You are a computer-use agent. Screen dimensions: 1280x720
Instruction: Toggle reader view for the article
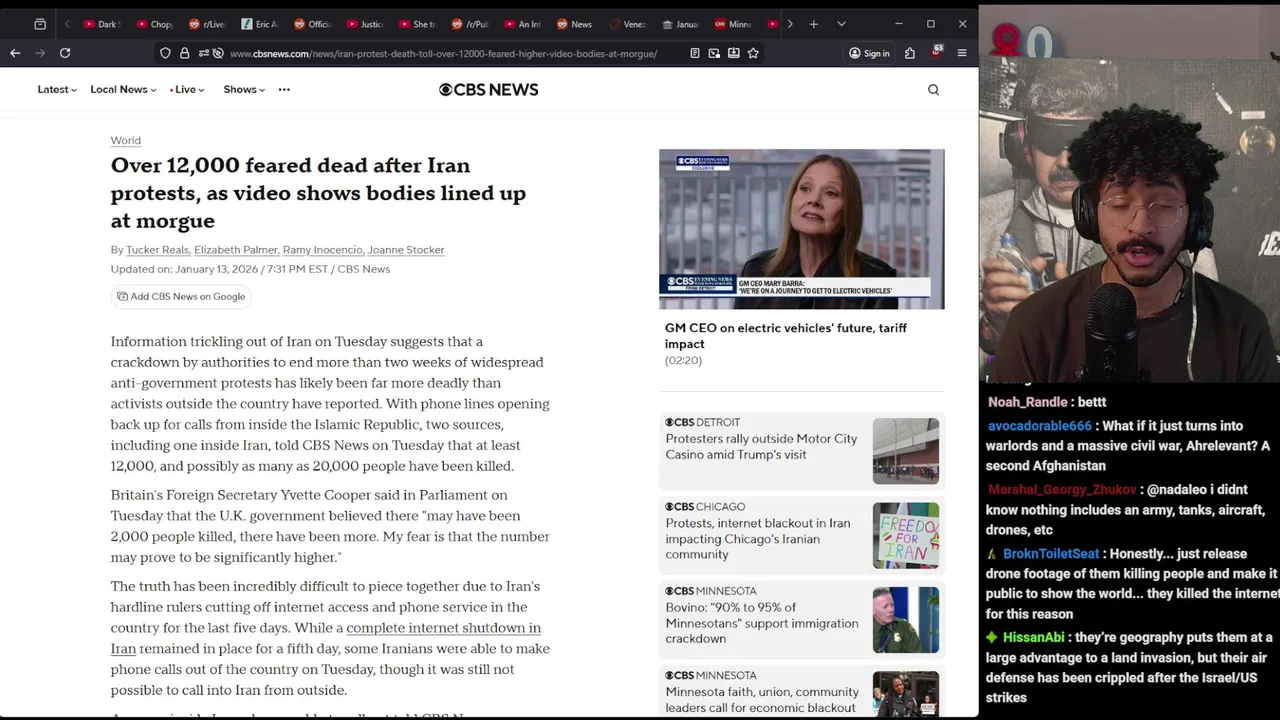(x=695, y=53)
